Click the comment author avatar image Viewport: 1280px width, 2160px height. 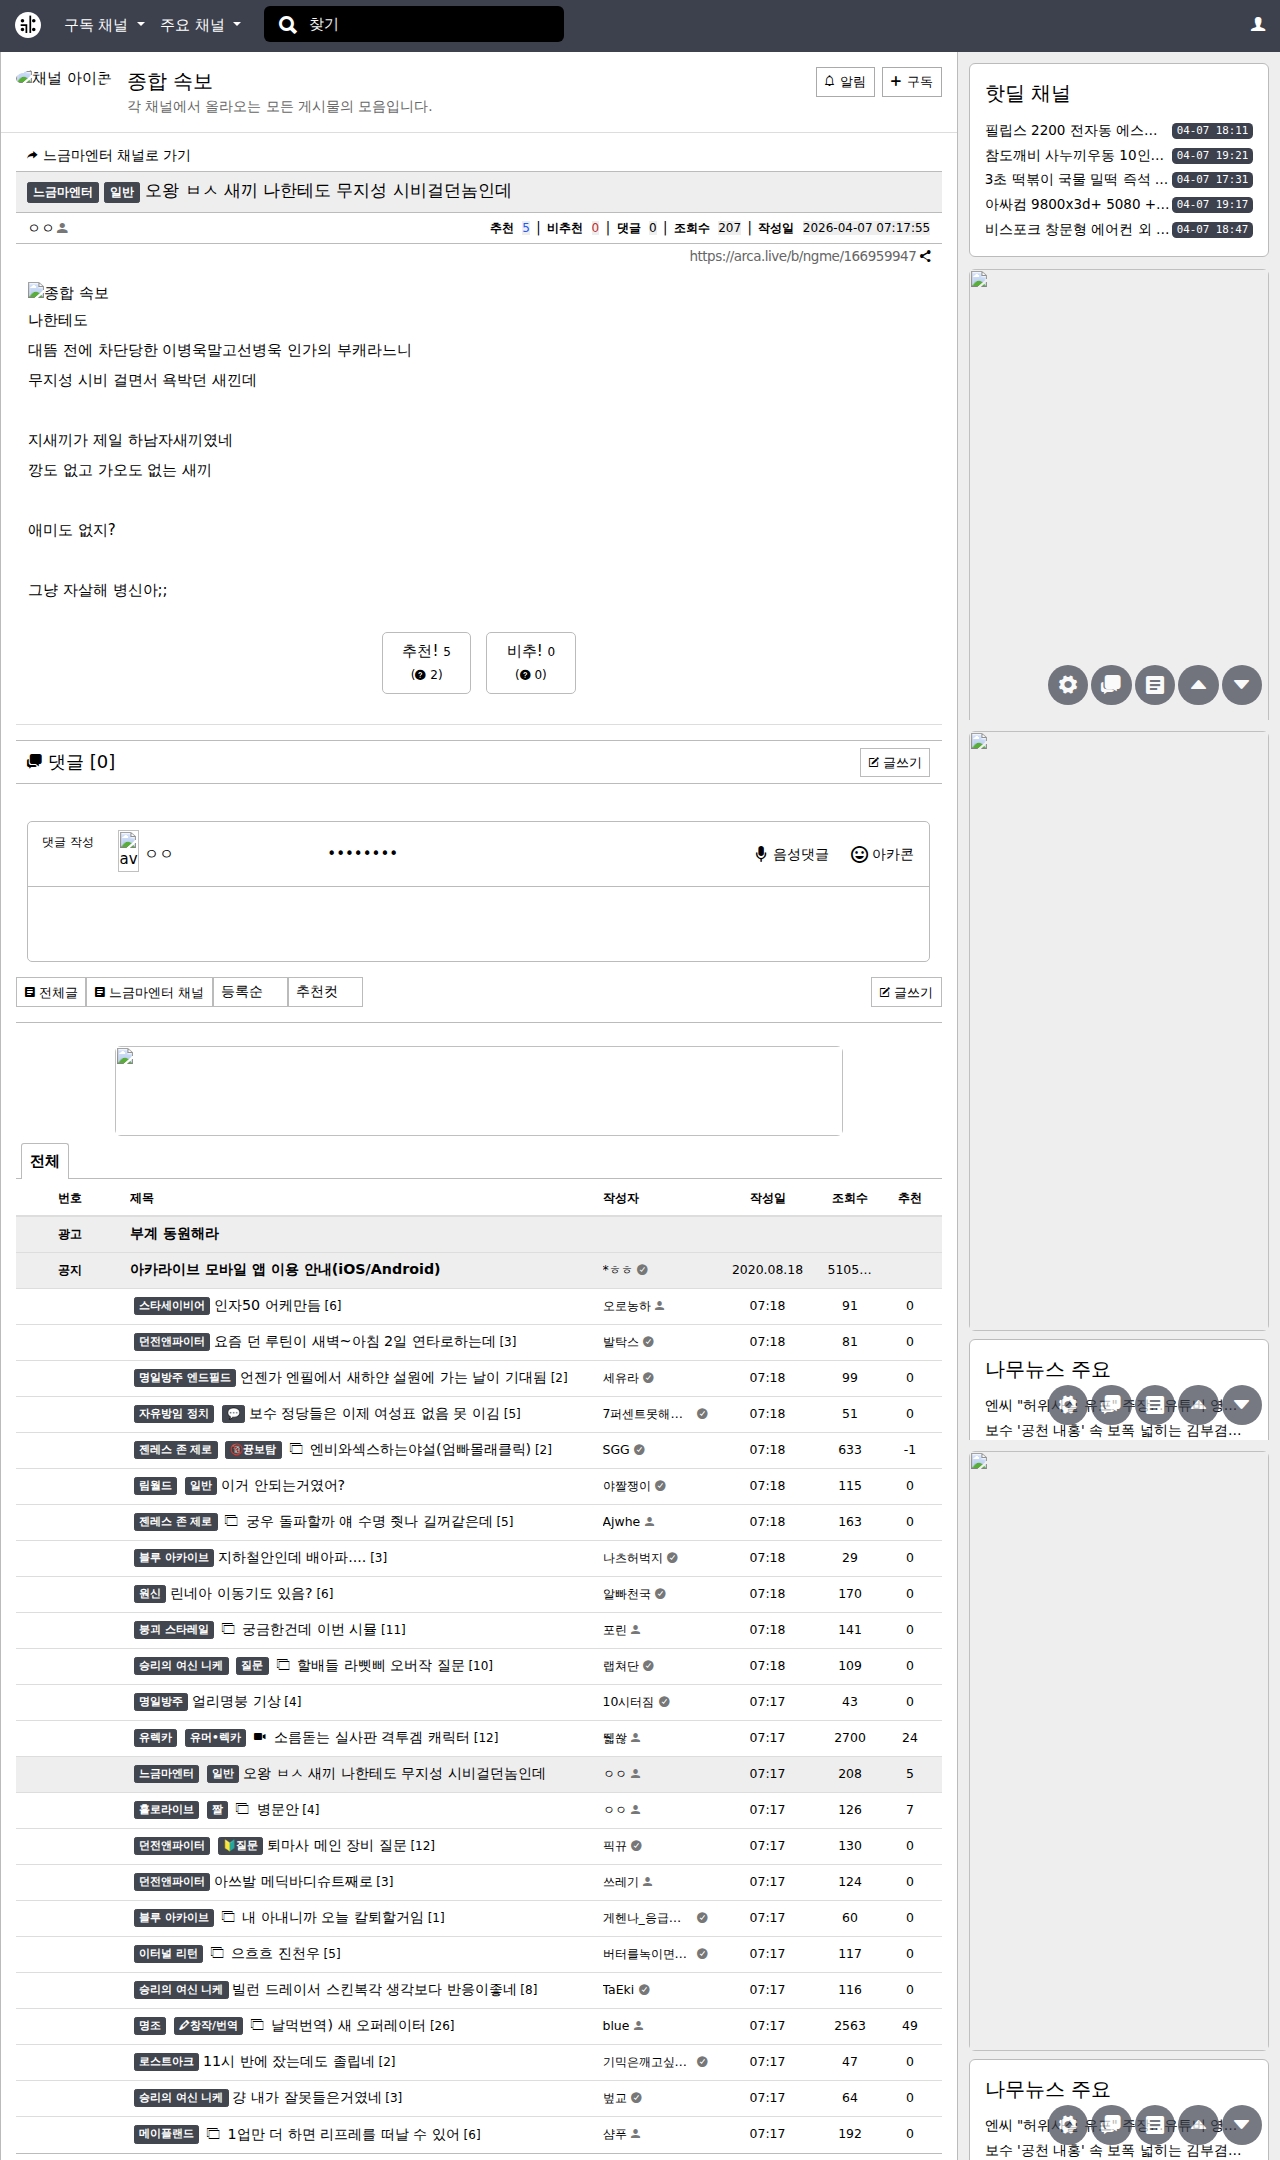point(128,851)
